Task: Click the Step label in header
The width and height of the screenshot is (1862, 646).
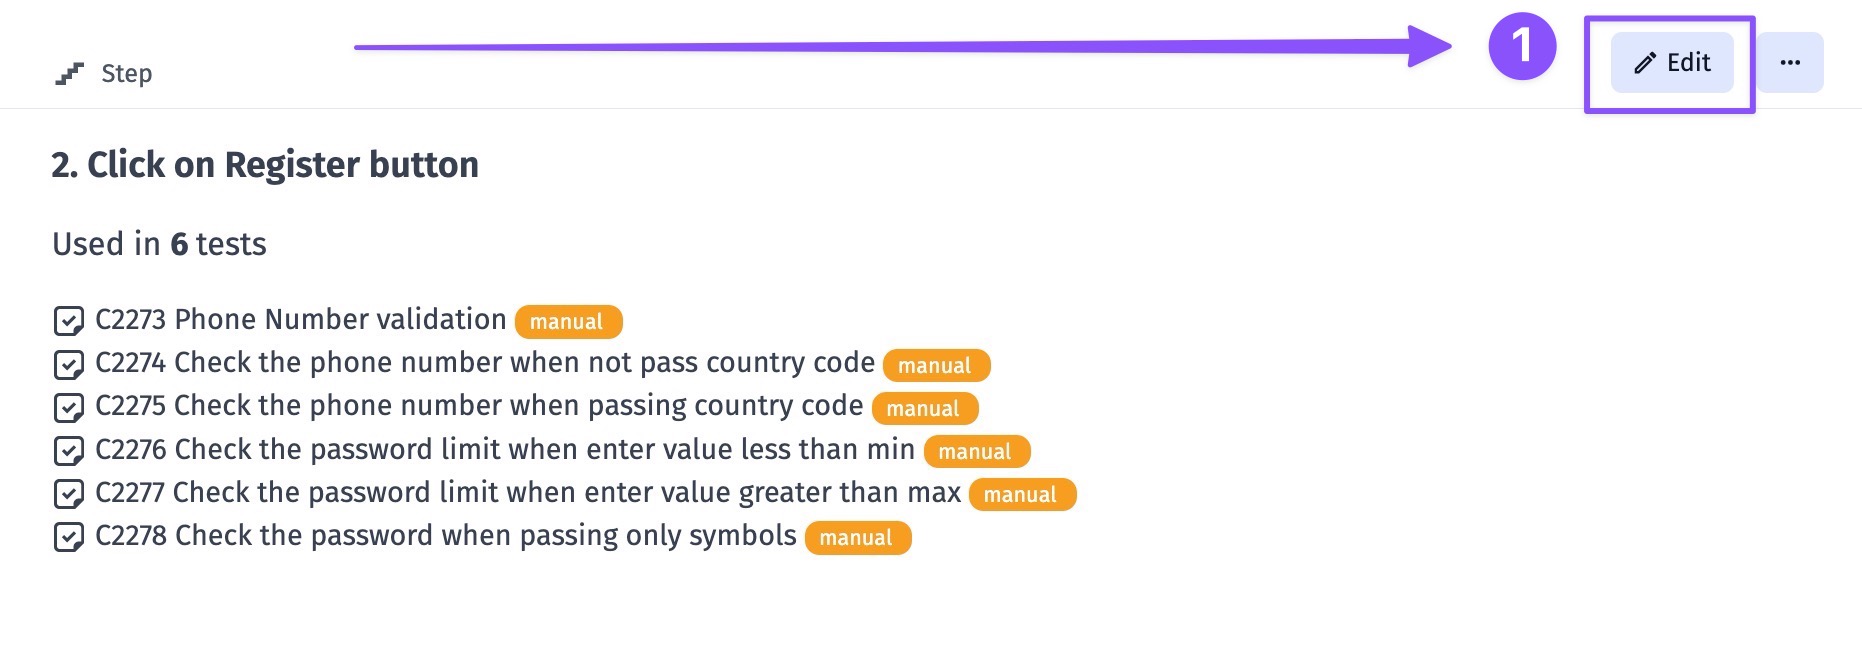Action: coord(127,74)
